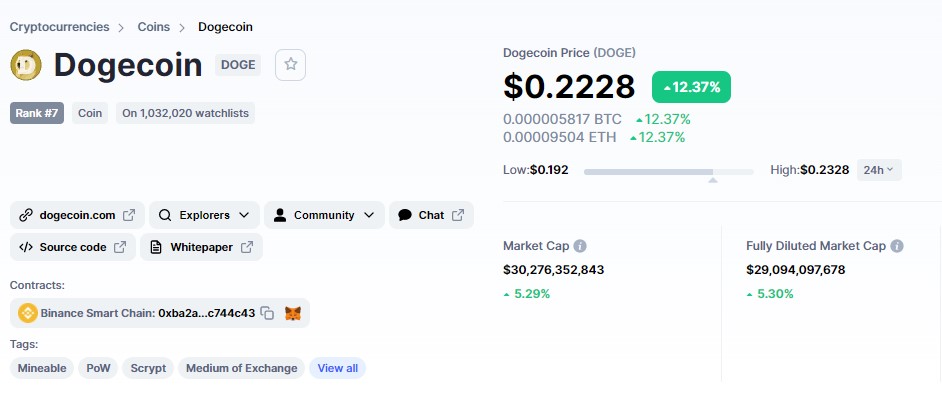Image resolution: width=942 pixels, height=398 pixels.
Task: Click the document icon for Whitepaper
Action: [156, 247]
